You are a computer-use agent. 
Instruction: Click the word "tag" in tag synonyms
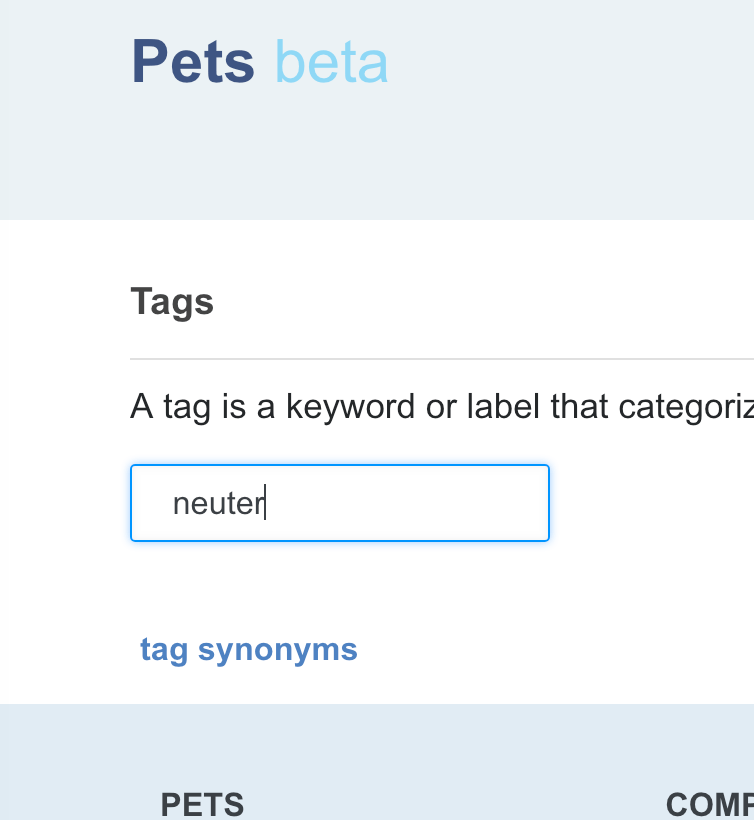[x=164, y=650]
